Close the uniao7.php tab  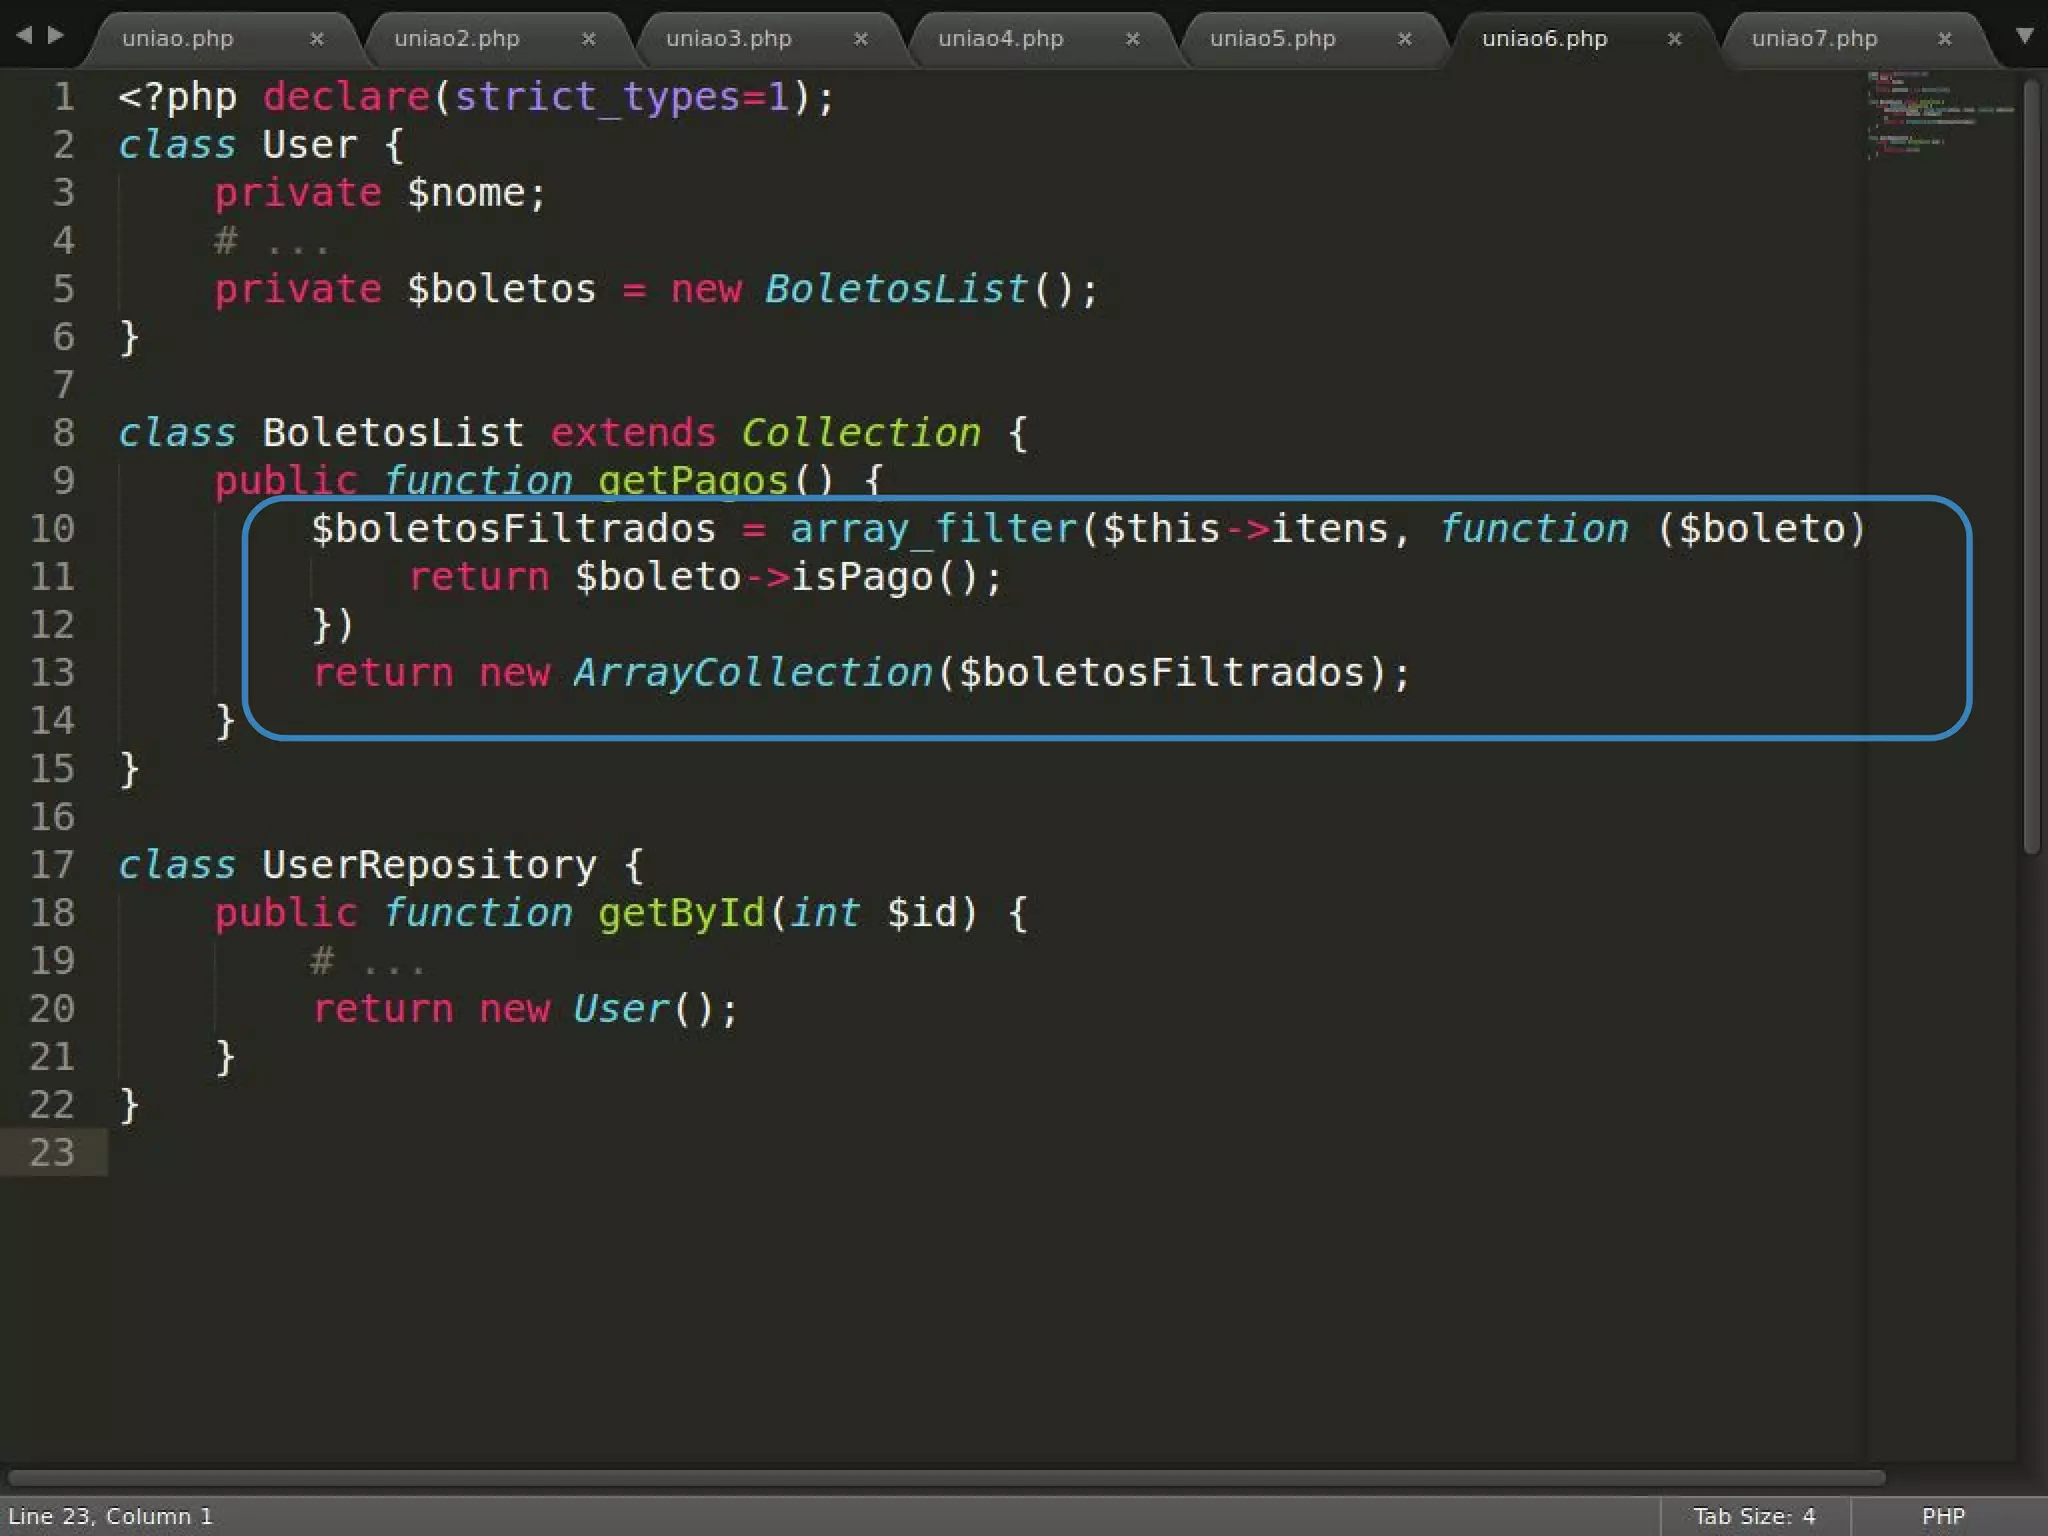[1944, 39]
